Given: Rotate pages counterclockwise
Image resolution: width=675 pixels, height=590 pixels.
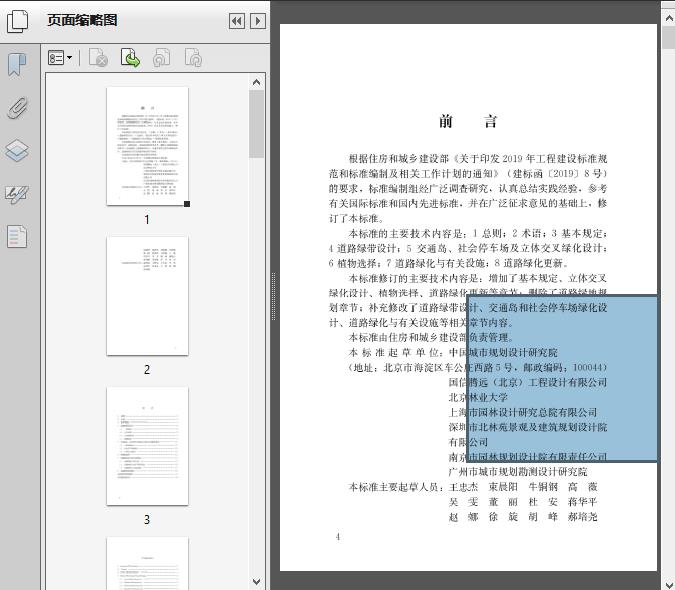Looking at the screenshot, I should click(x=161, y=59).
